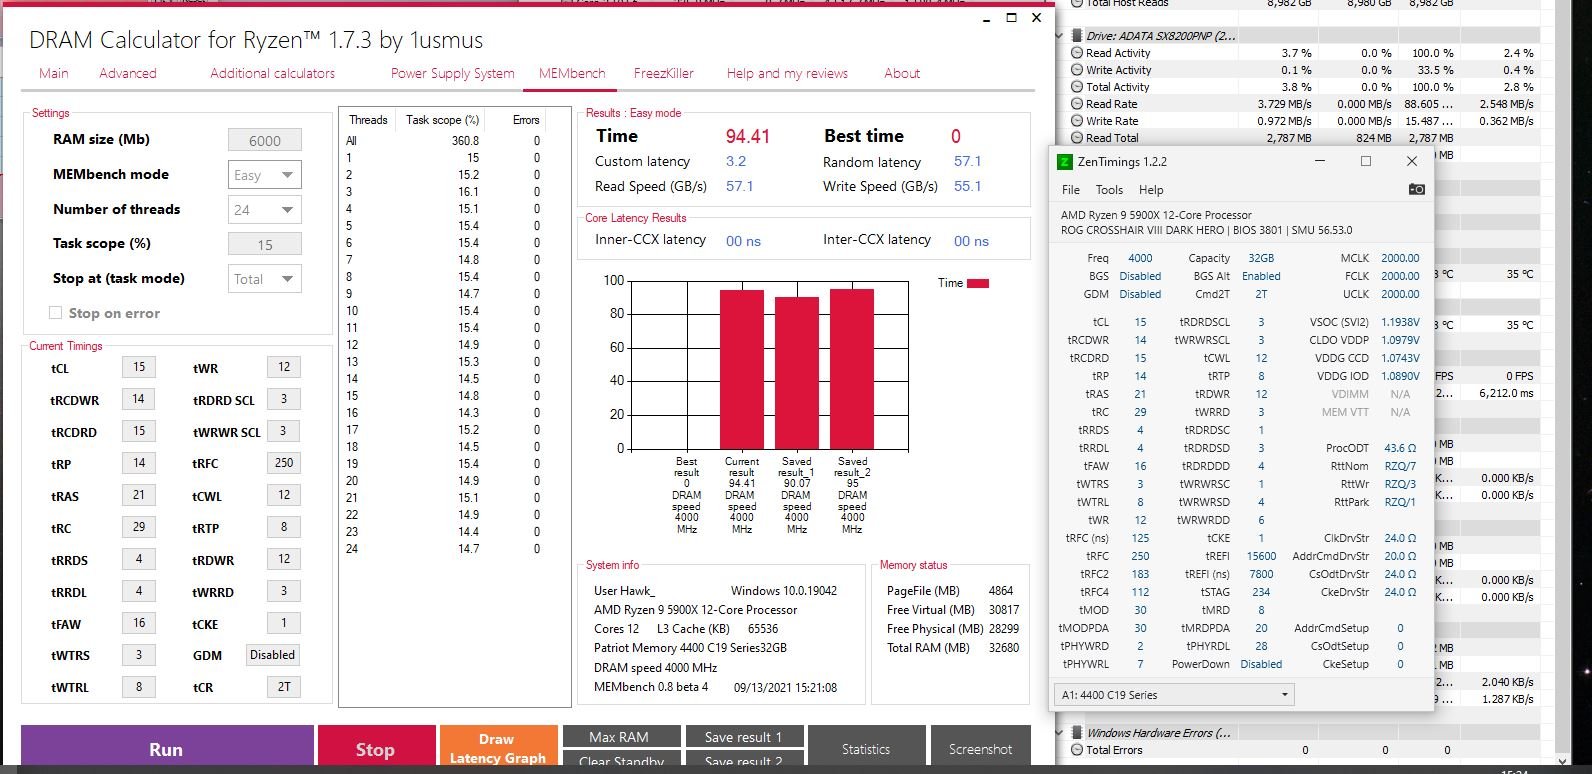Image resolution: width=1592 pixels, height=774 pixels.
Task: Click the Total Errors sensor icon
Action: 1077,750
